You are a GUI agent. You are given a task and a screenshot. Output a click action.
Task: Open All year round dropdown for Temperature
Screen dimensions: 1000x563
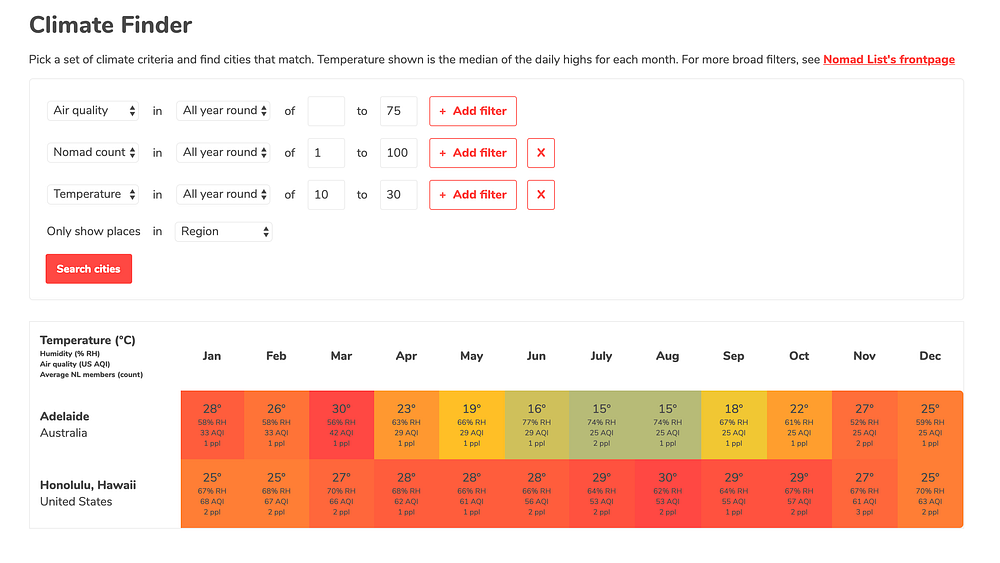(x=223, y=194)
